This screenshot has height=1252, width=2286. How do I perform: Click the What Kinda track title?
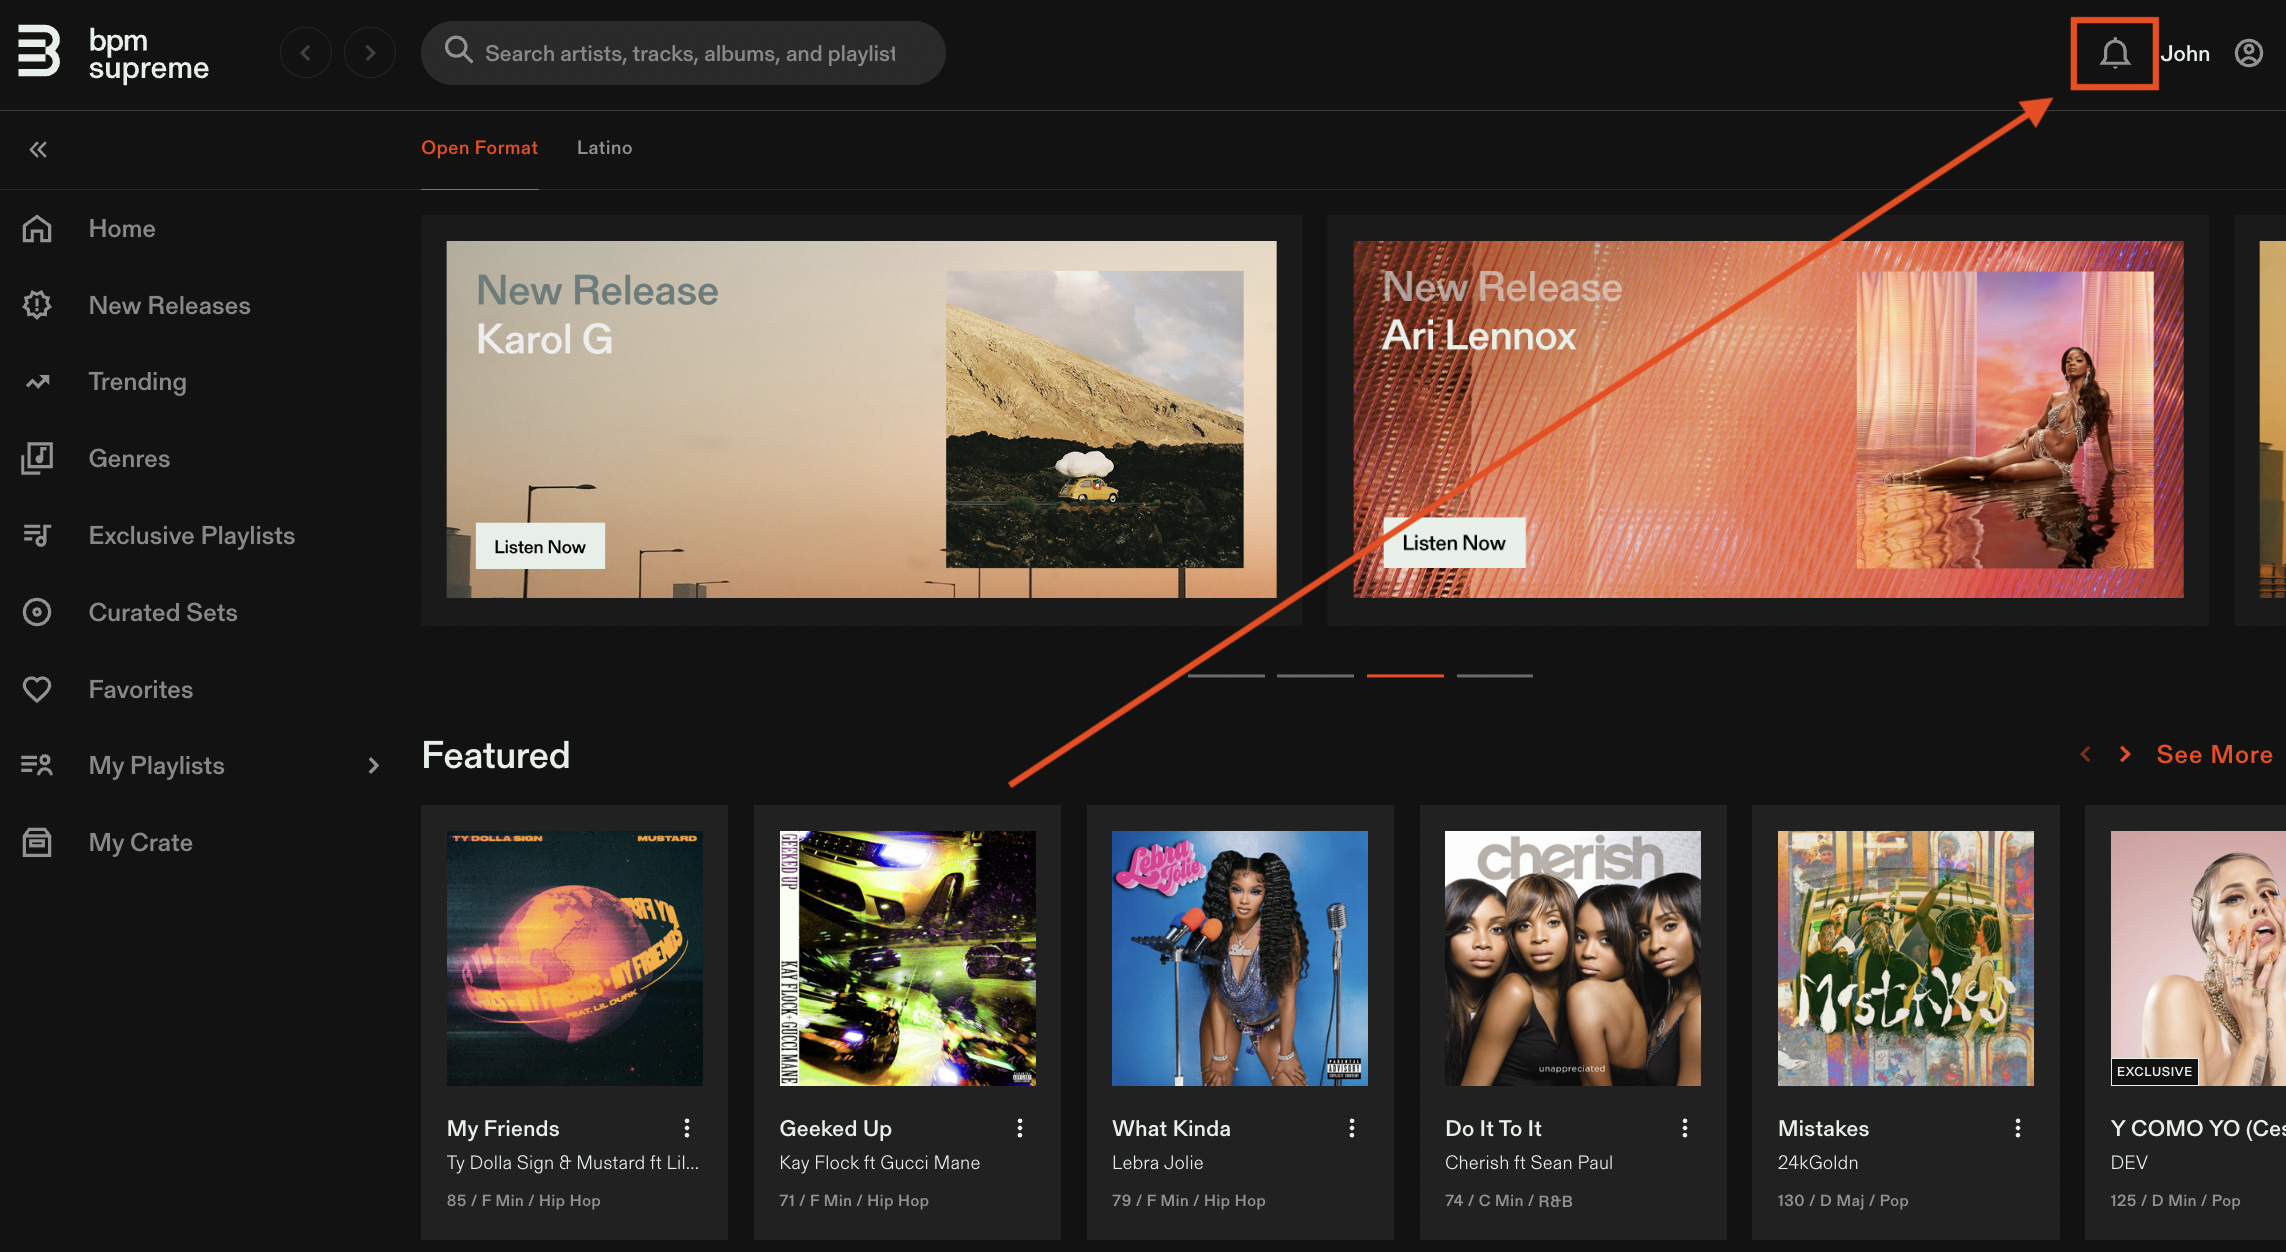(1171, 1128)
